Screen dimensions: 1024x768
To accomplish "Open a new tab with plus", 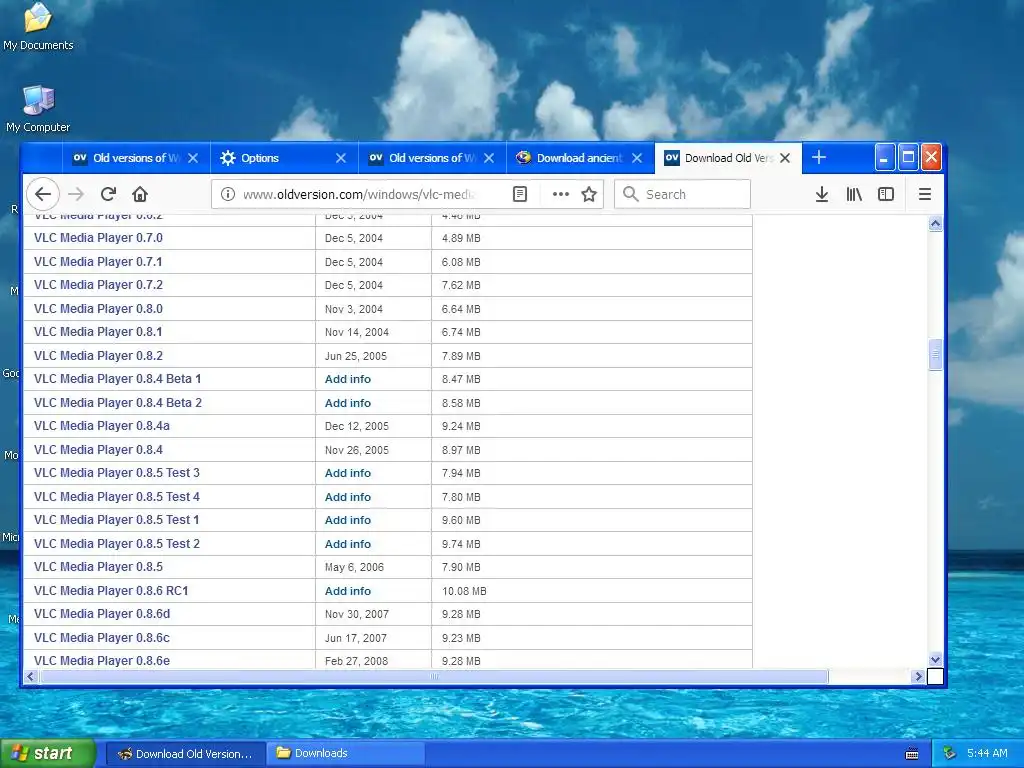I will (819, 157).
